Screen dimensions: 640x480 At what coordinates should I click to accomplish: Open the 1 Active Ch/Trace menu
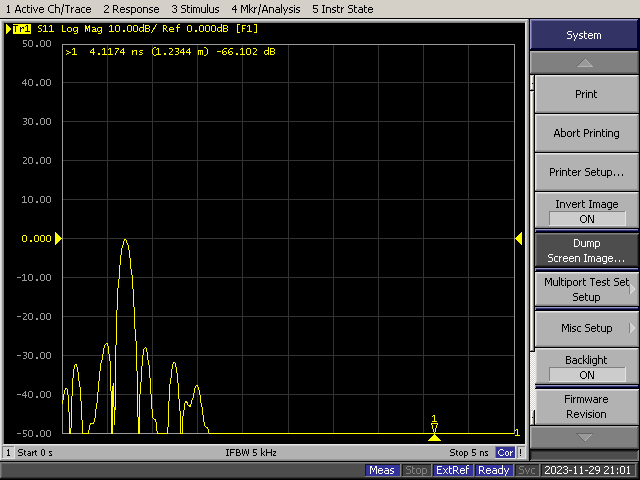[x=48, y=9]
